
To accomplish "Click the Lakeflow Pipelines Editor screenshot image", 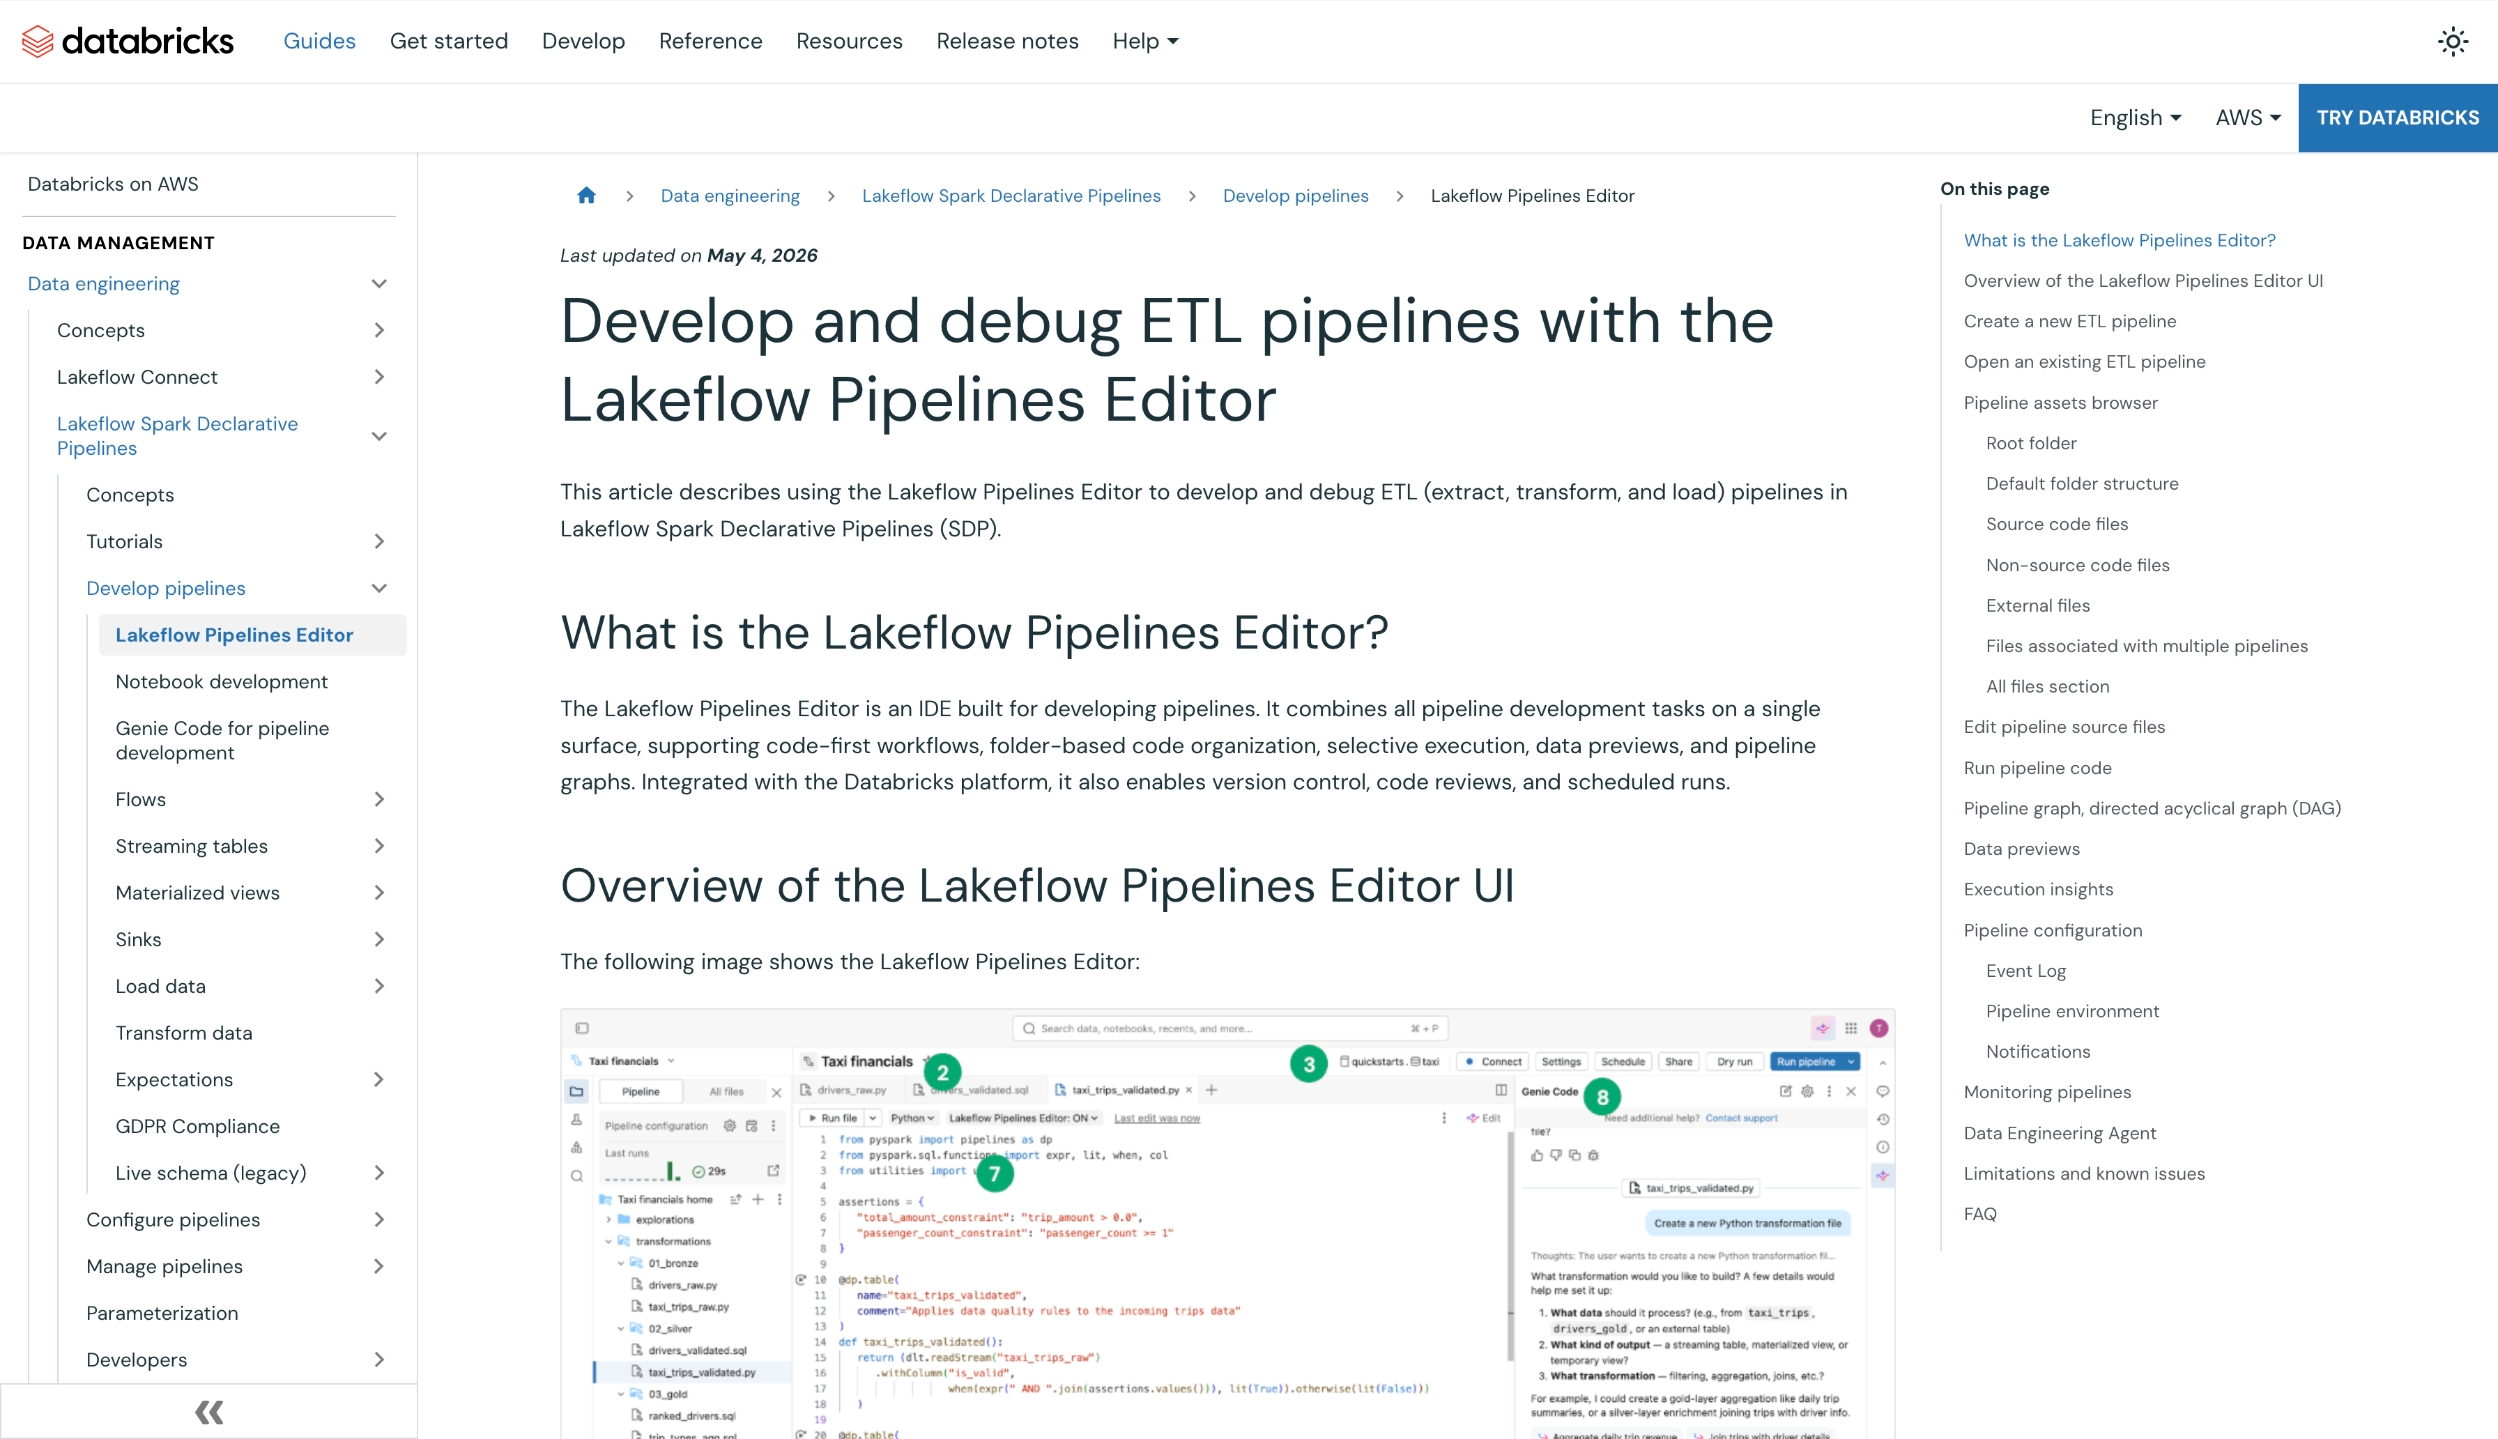I will click(1227, 1223).
